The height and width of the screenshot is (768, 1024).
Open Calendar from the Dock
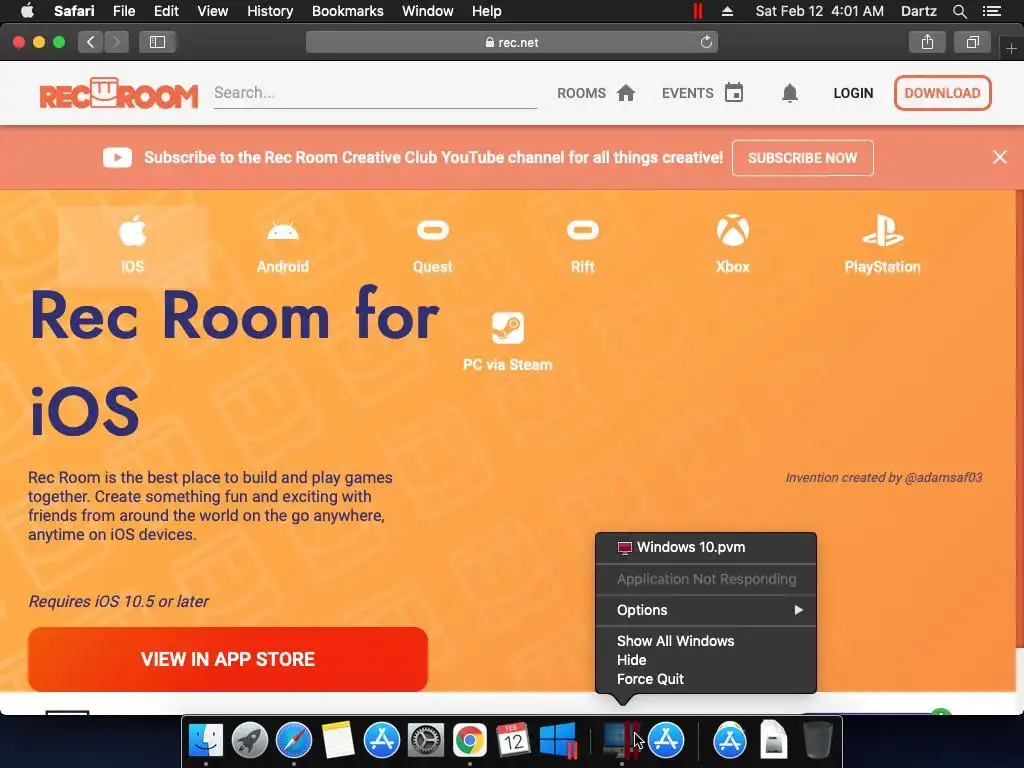[513, 740]
